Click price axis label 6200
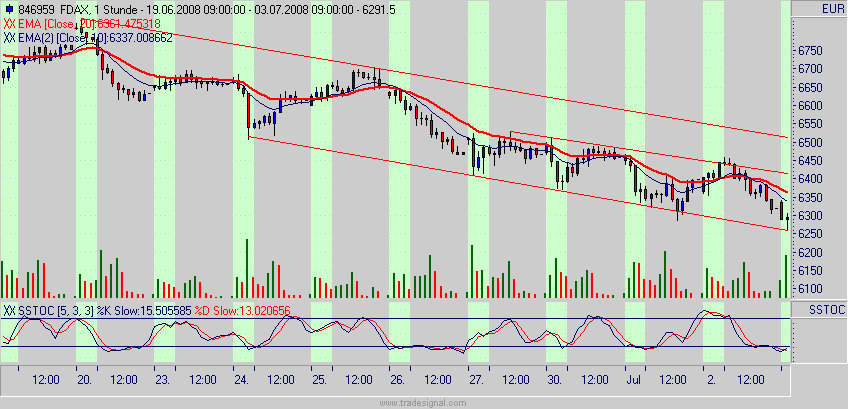The image size is (848, 409). (810, 253)
